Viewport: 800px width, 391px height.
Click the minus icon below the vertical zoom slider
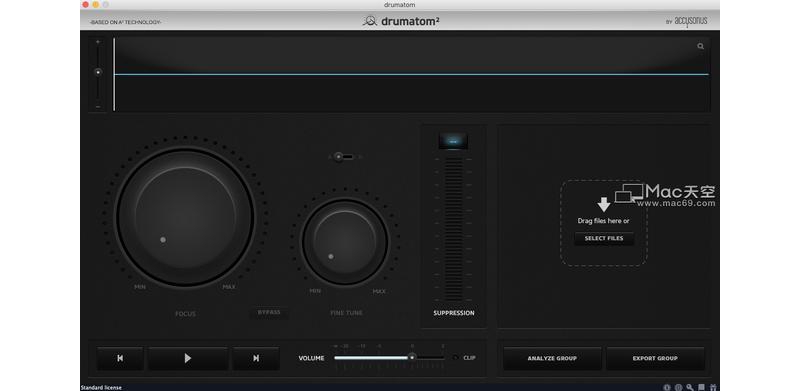[x=98, y=107]
